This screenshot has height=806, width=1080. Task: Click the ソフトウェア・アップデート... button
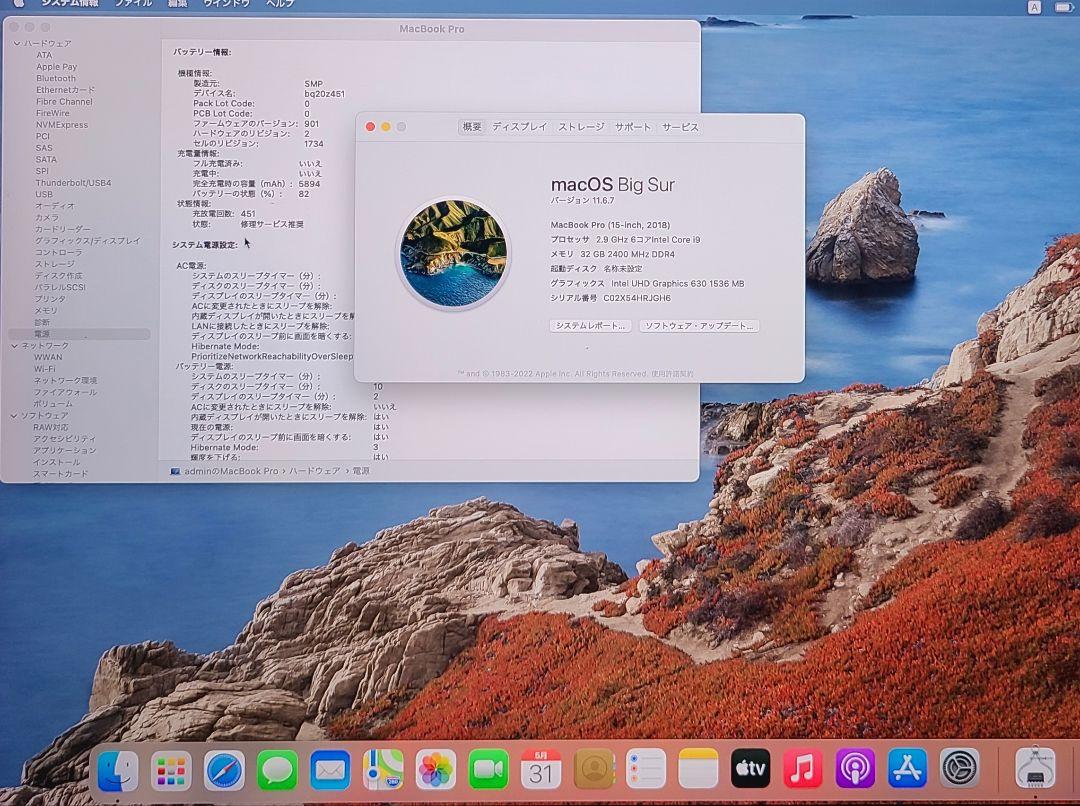pyautogui.click(x=699, y=326)
